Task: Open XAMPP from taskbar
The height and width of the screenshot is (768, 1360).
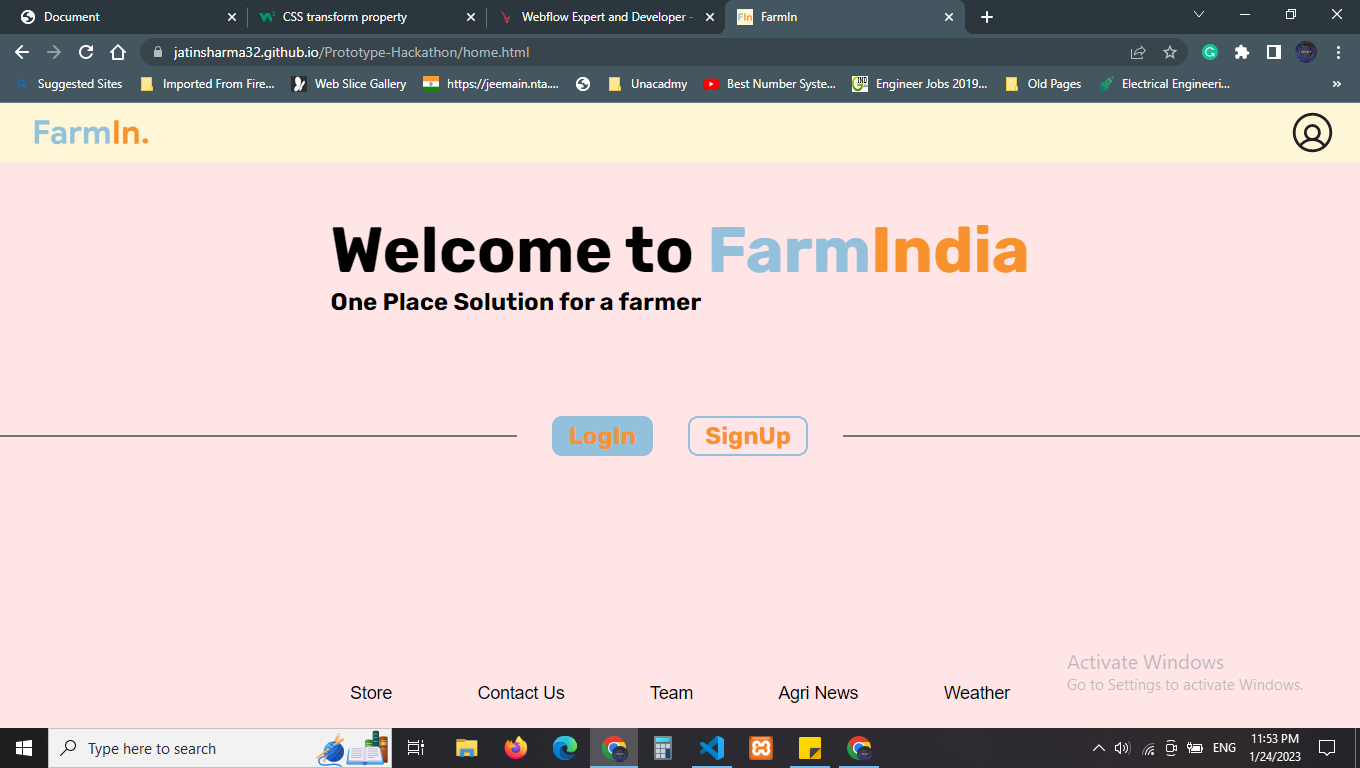Action: [x=760, y=748]
